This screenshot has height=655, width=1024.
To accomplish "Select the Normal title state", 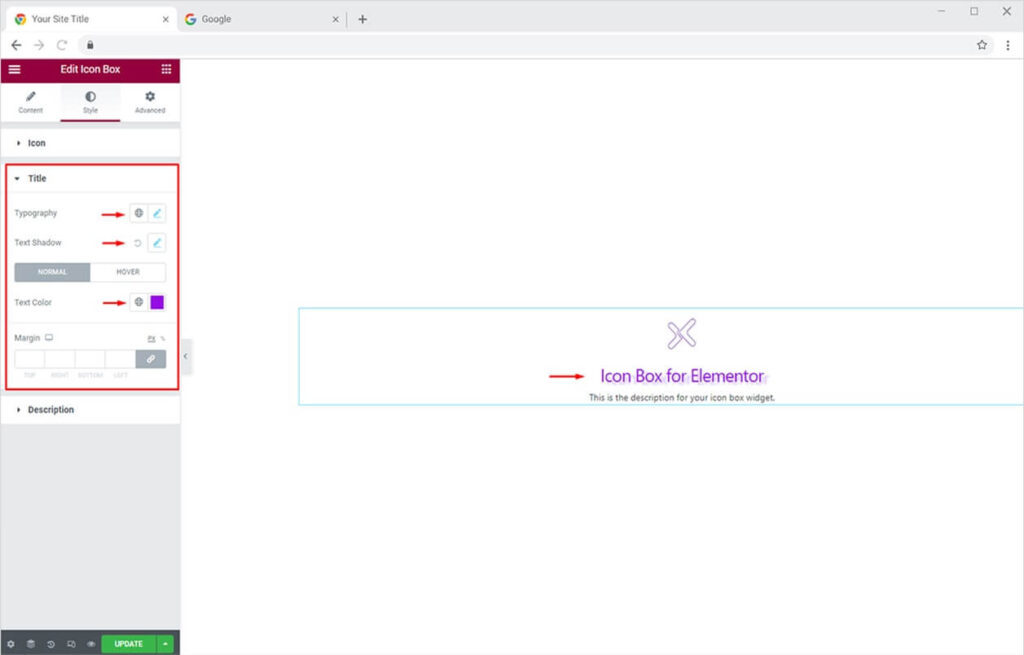I will (x=52, y=272).
